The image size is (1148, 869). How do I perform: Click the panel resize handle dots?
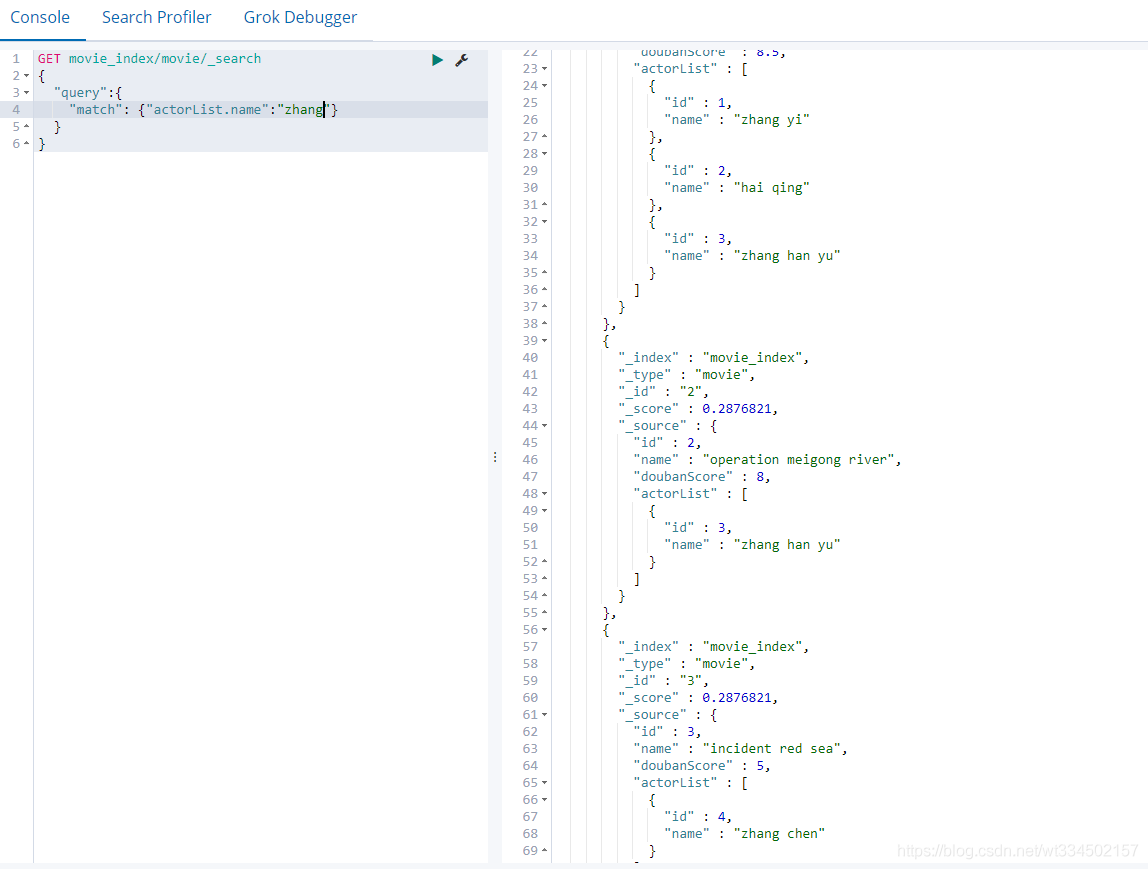495,457
